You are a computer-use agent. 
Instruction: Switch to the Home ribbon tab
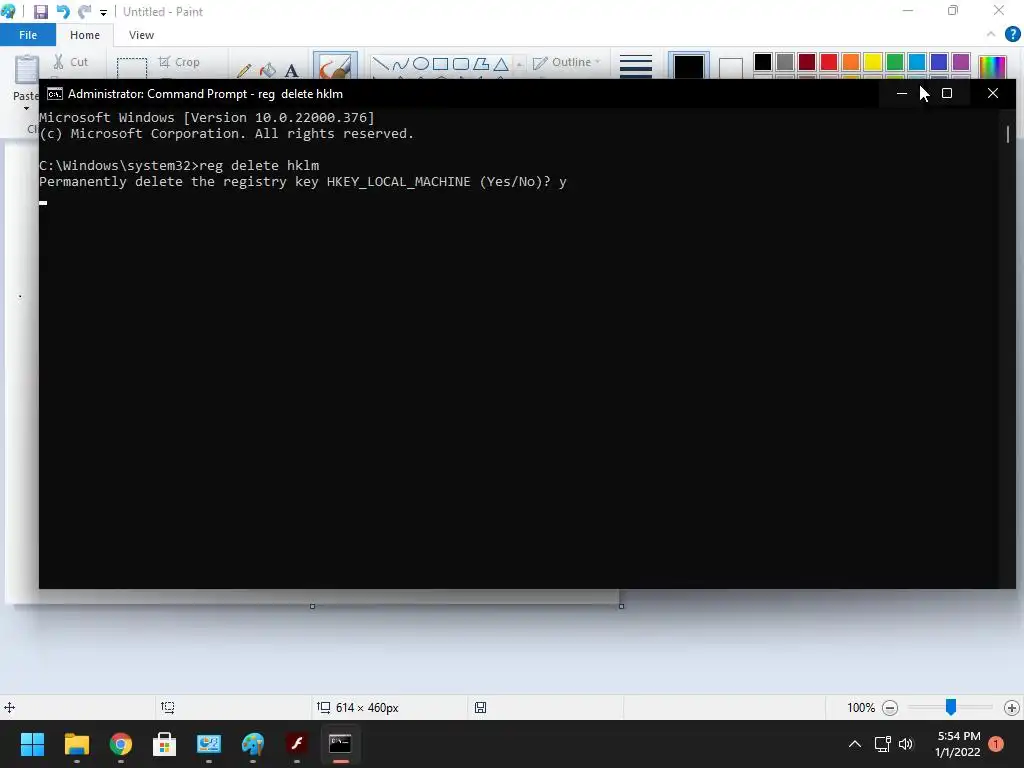(85, 35)
